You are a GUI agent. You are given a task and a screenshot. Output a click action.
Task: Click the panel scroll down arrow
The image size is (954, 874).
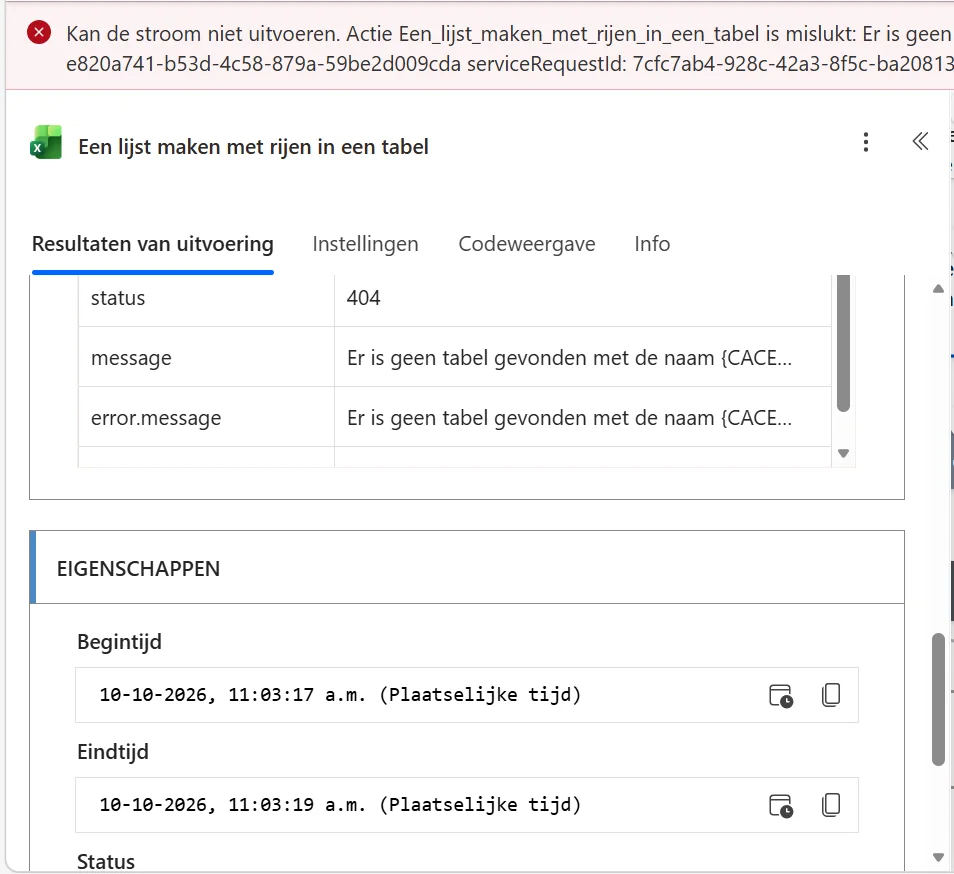(938, 858)
